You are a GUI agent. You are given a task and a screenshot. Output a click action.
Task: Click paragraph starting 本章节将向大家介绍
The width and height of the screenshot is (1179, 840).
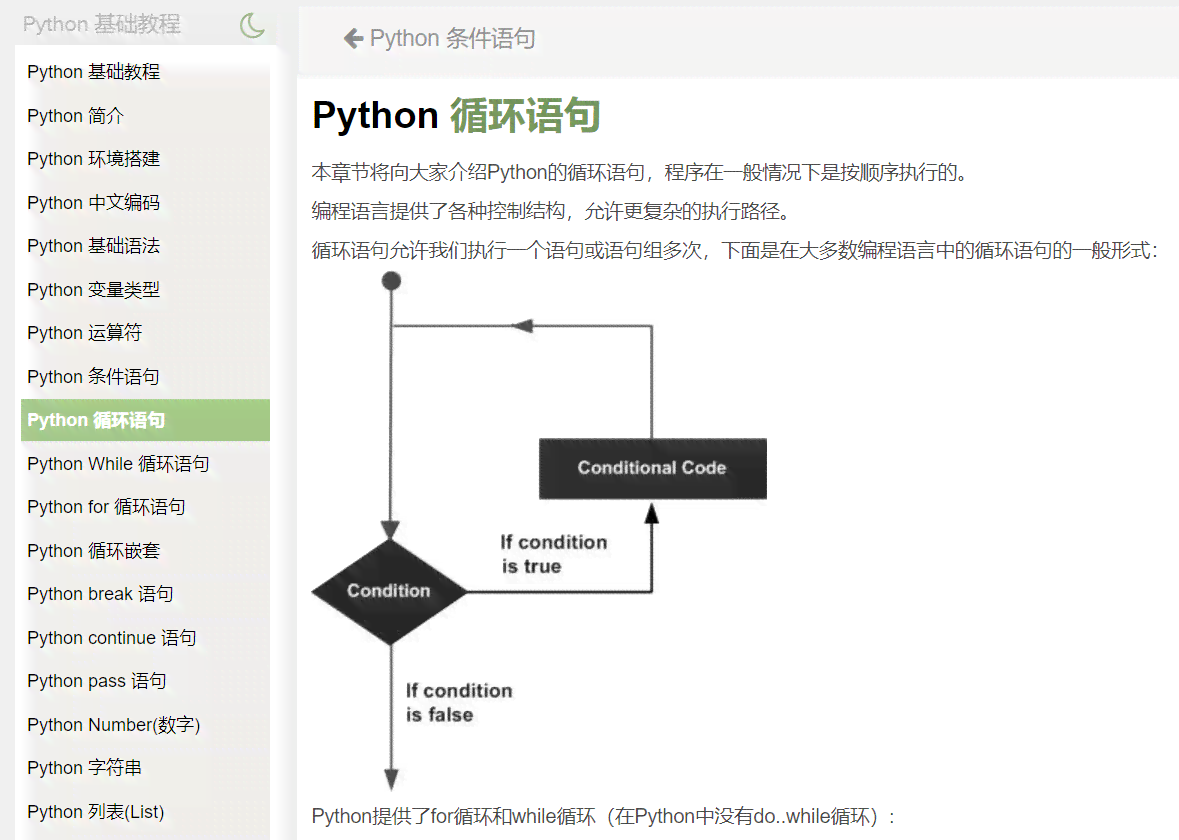coord(641,172)
